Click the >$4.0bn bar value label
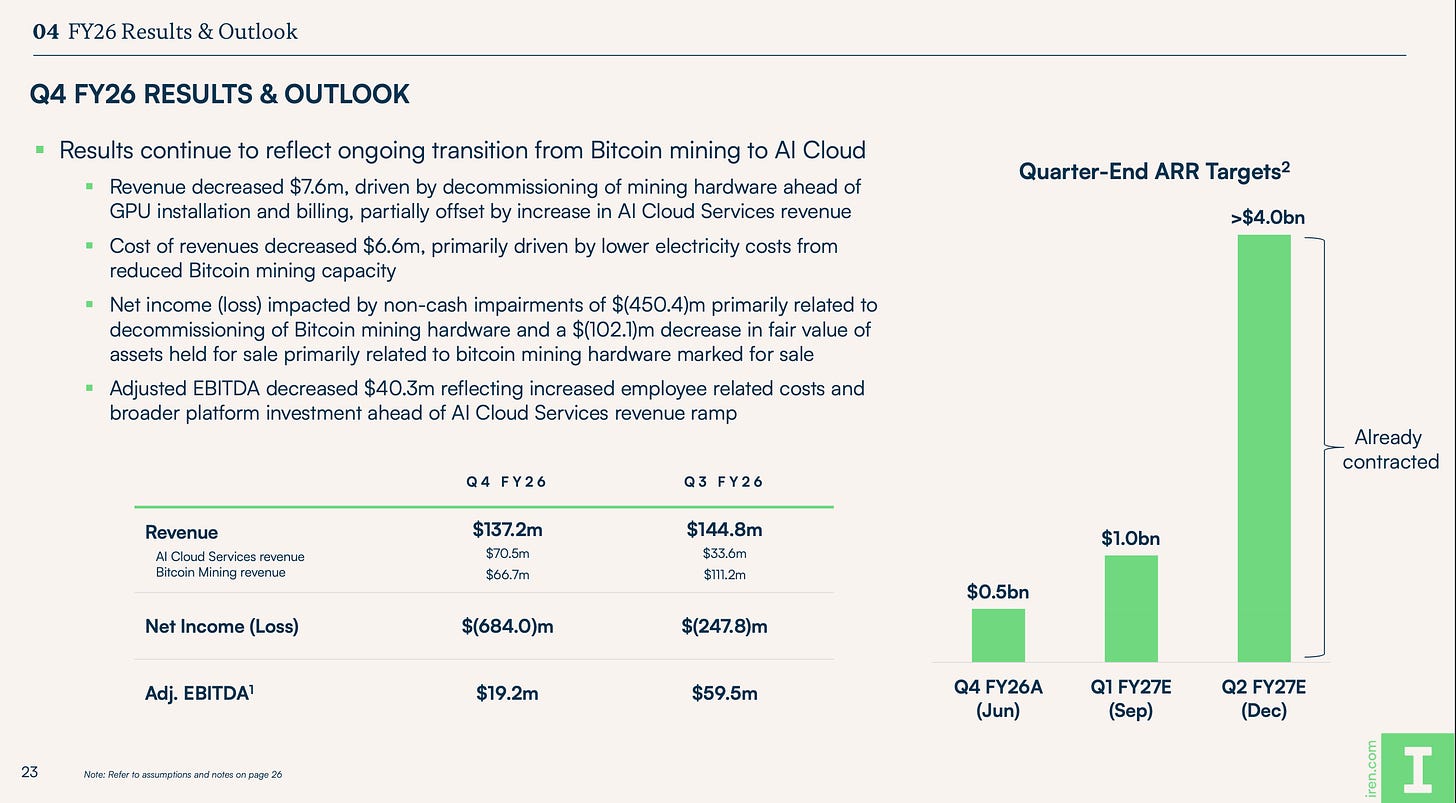This screenshot has width=1456, height=803. (x=1264, y=217)
